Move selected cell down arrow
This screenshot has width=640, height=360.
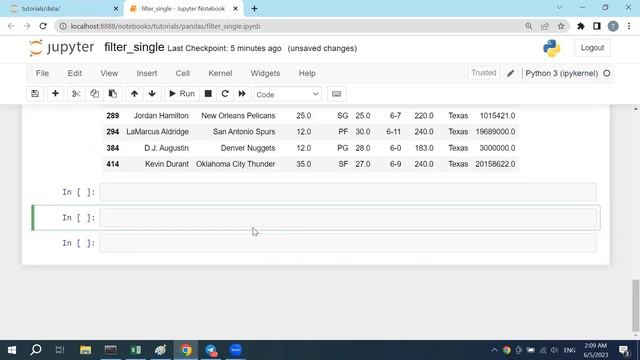pyautogui.click(x=152, y=94)
